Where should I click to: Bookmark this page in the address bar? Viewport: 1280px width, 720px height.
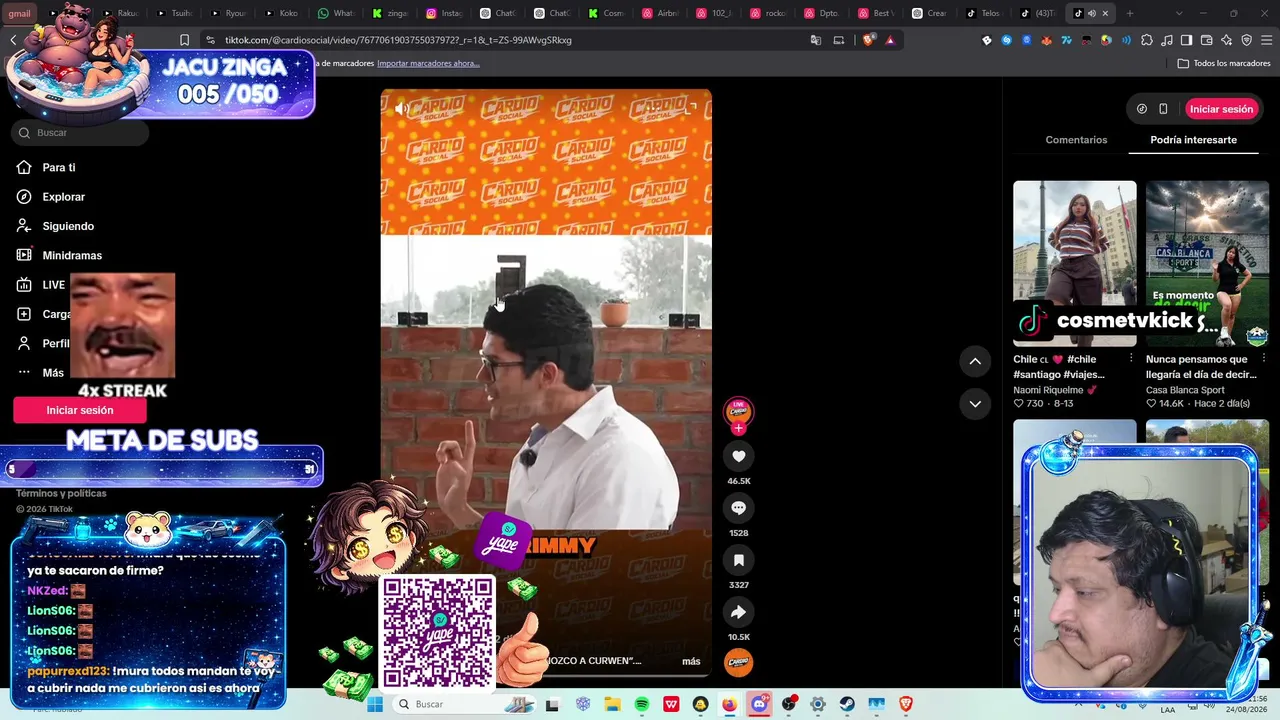pos(184,40)
